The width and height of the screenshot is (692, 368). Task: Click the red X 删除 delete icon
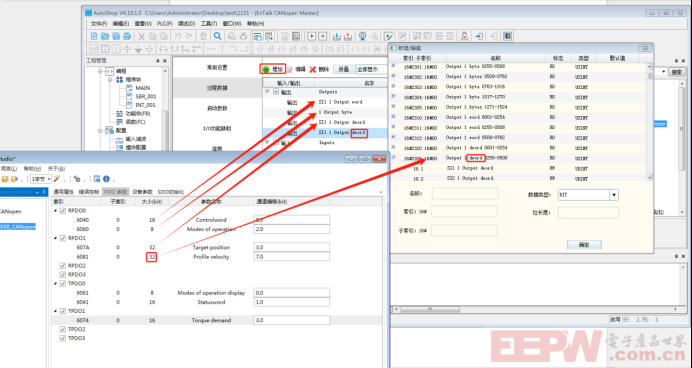(x=313, y=69)
